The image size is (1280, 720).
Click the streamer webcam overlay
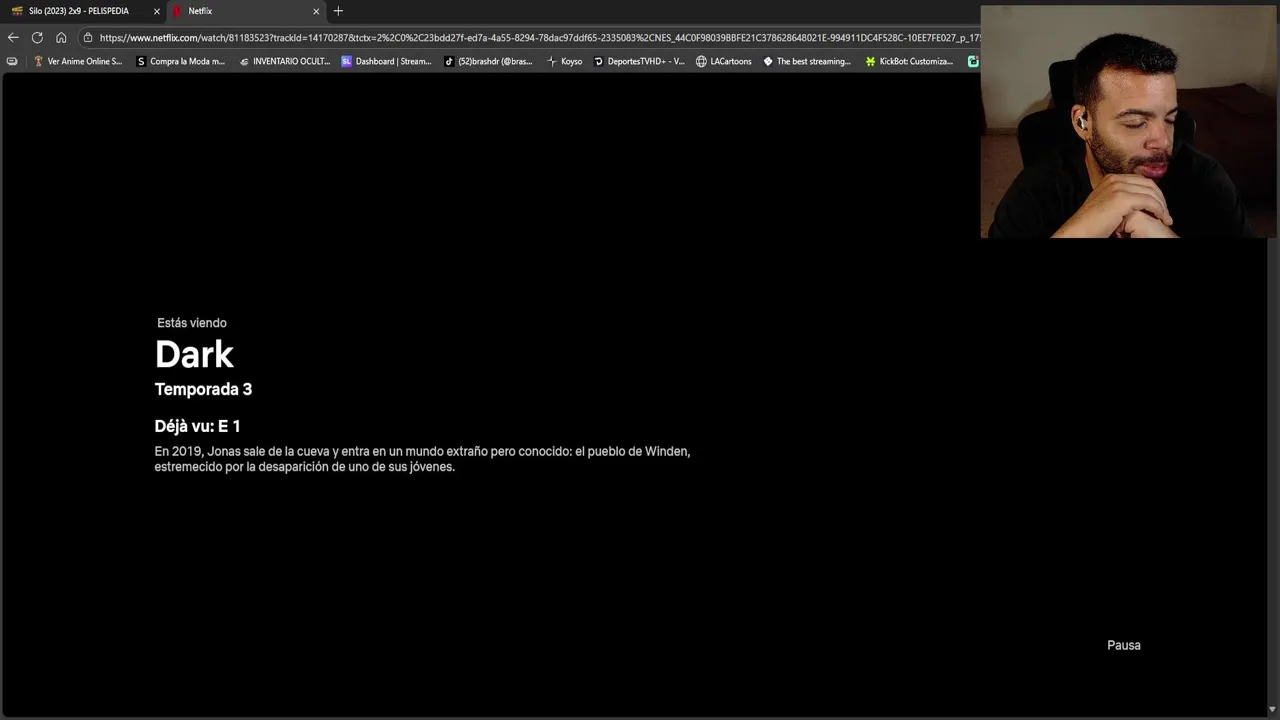coord(1128,122)
